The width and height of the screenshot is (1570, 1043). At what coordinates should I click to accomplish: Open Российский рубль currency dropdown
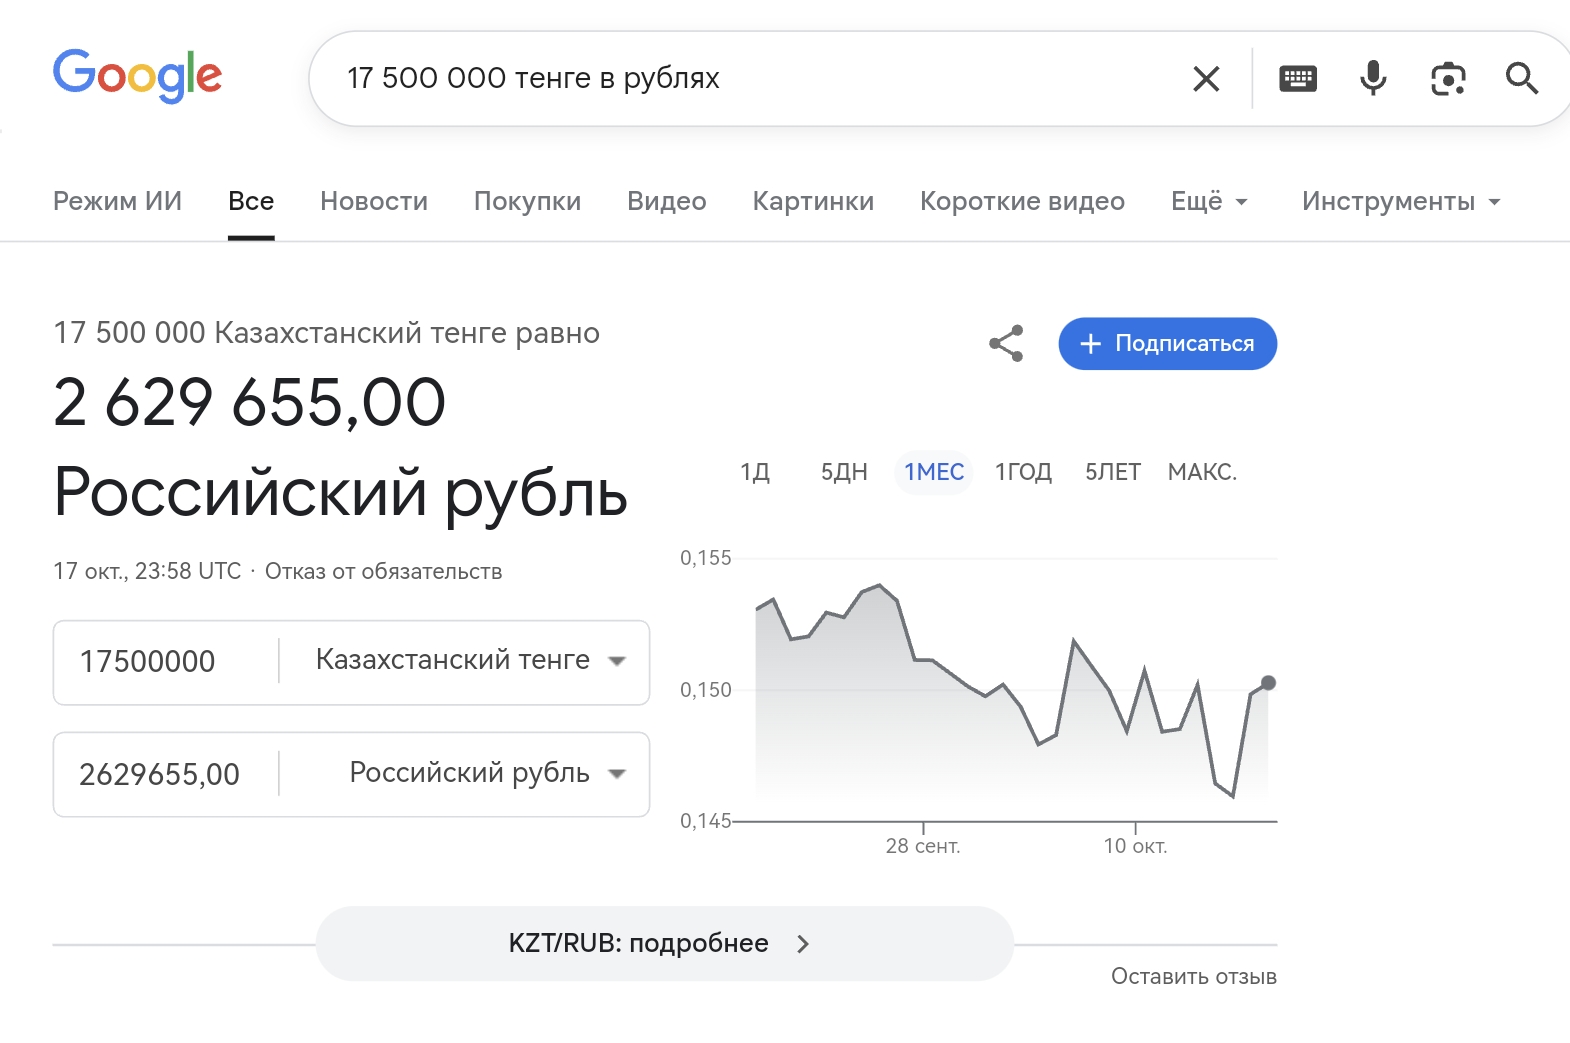tap(486, 773)
